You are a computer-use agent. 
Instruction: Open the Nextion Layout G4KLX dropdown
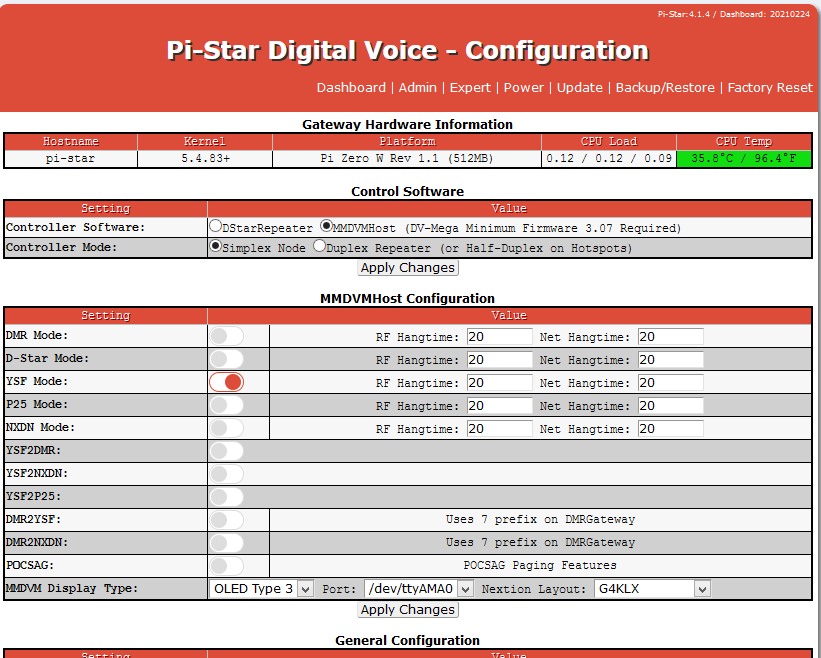coord(652,589)
